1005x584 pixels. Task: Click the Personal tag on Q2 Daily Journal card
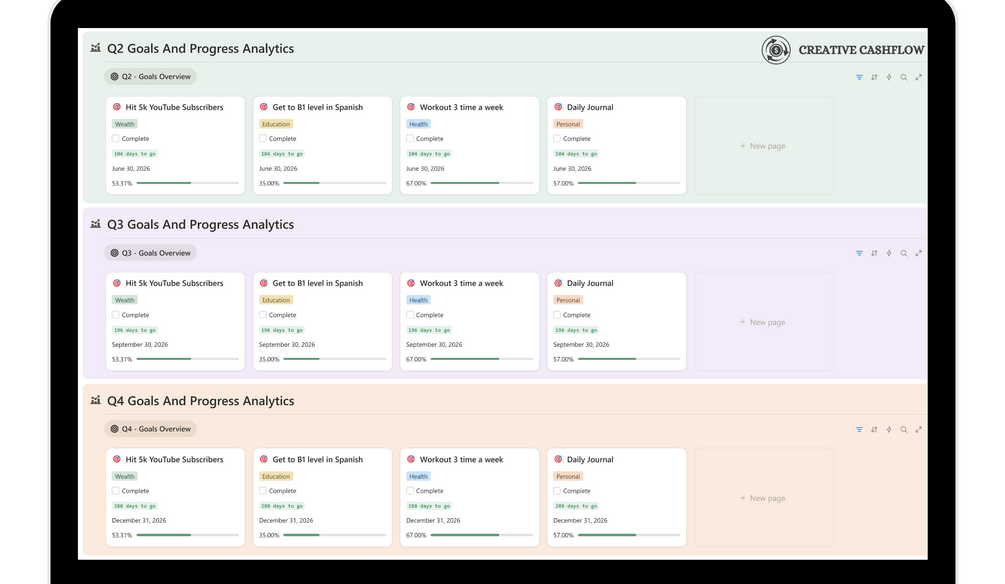pyautogui.click(x=568, y=124)
